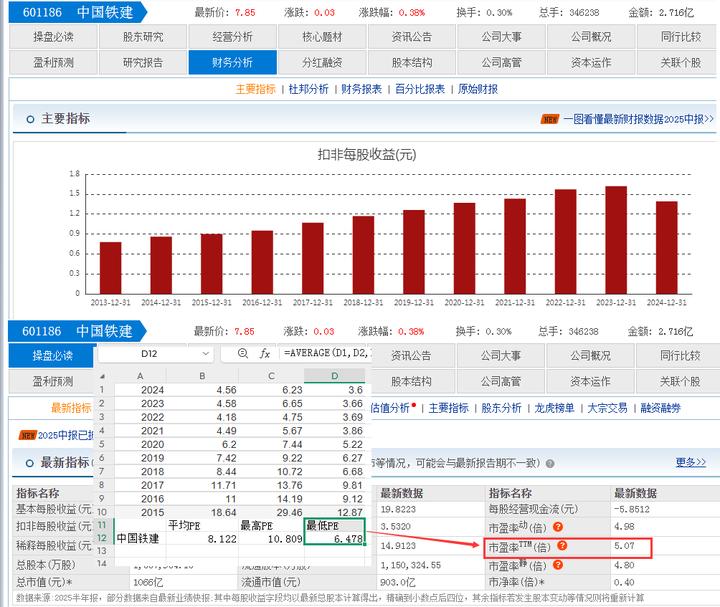
Task: Open the 估值分析 link
Action: pyautogui.click(x=389, y=408)
